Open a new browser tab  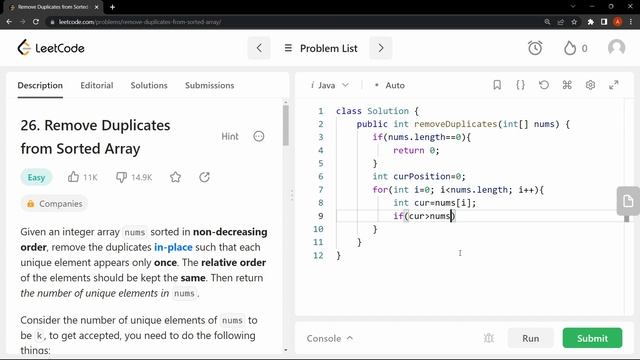pyautogui.click(x=112, y=7)
